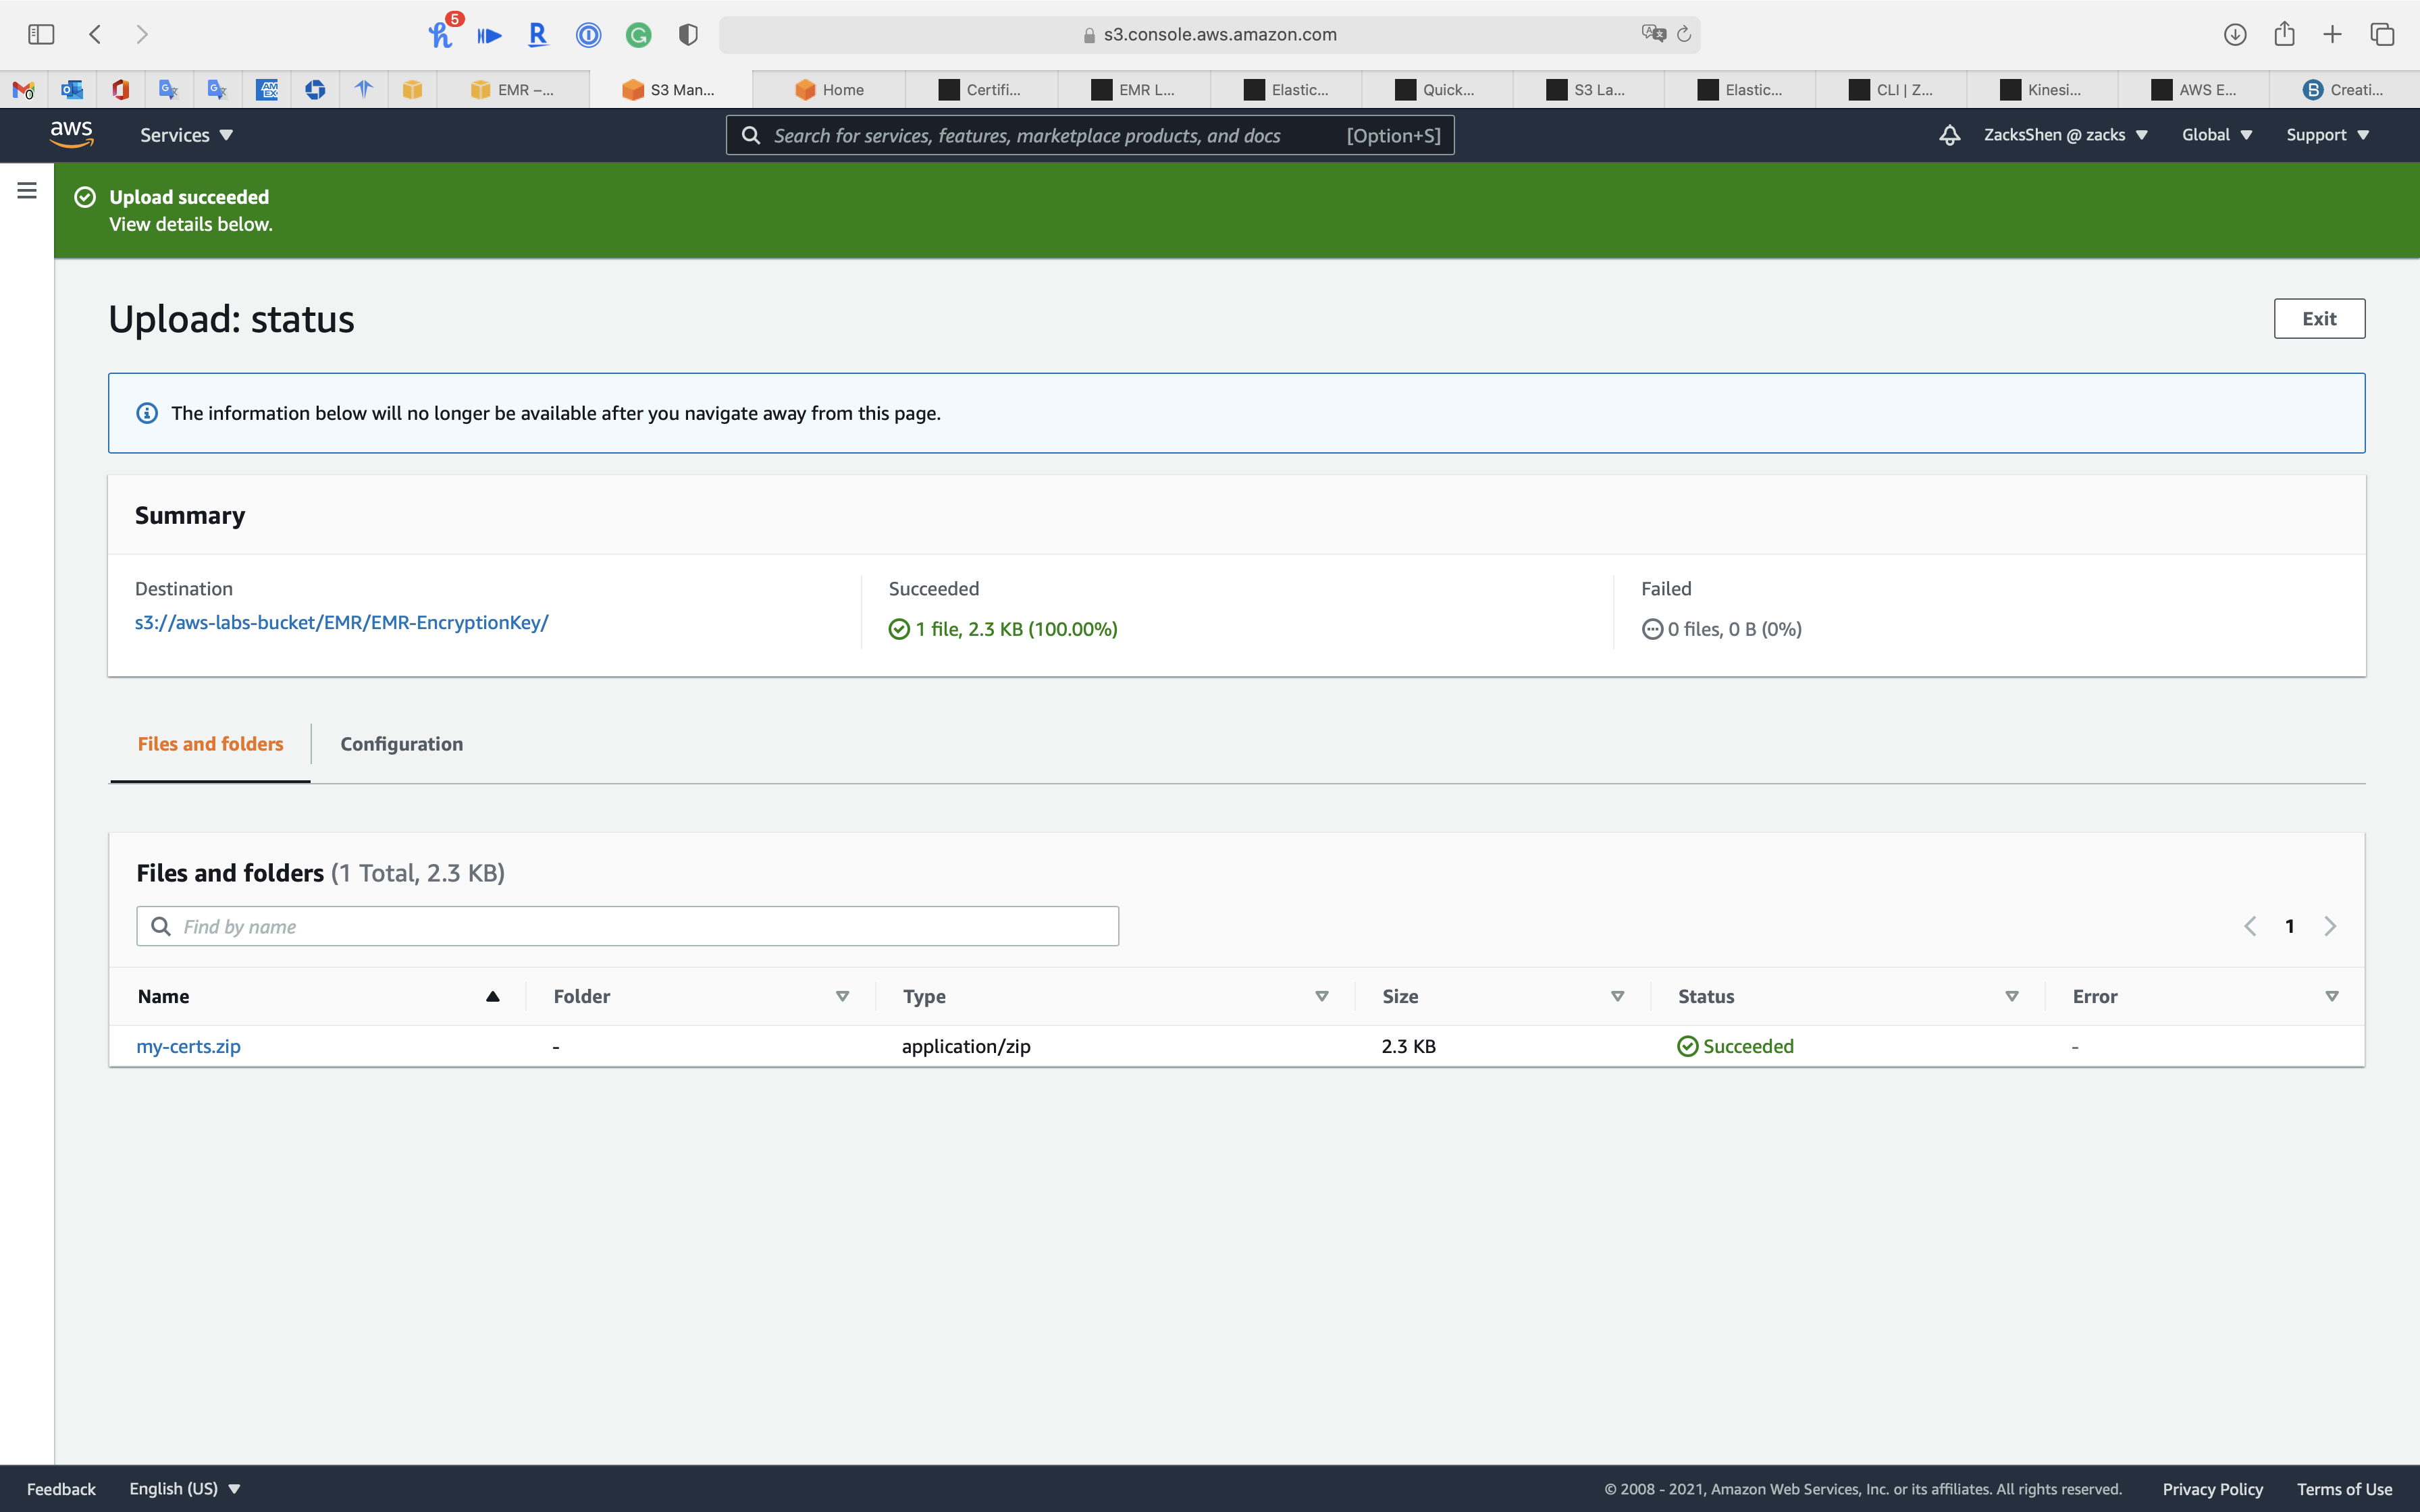Click the browser reload page icon

[x=1684, y=34]
